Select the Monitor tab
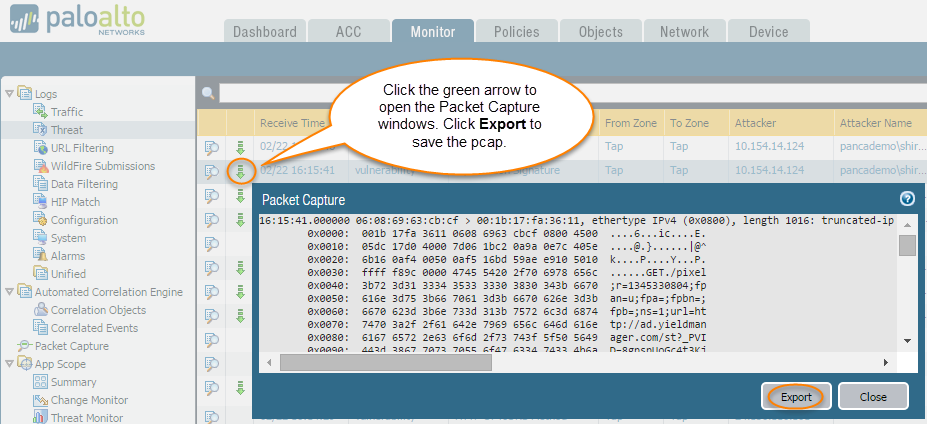Viewport: 927px width, 424px height. pyautogui.click(x=433, y=31)
